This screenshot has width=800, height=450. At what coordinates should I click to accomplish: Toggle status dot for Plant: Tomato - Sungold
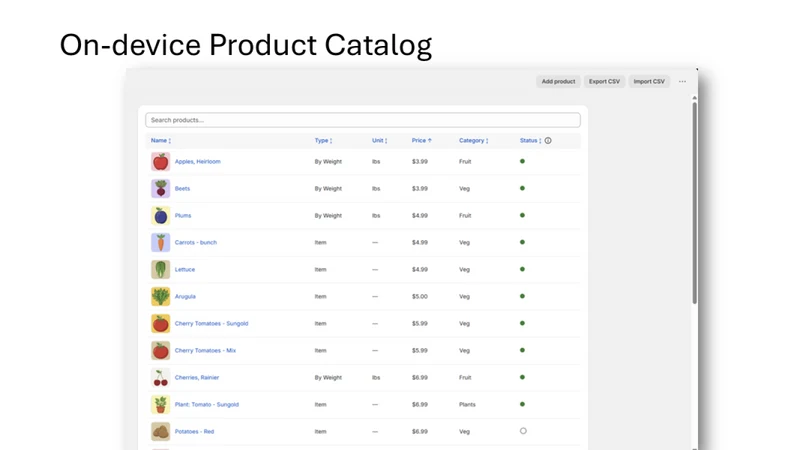click(522, 405)
